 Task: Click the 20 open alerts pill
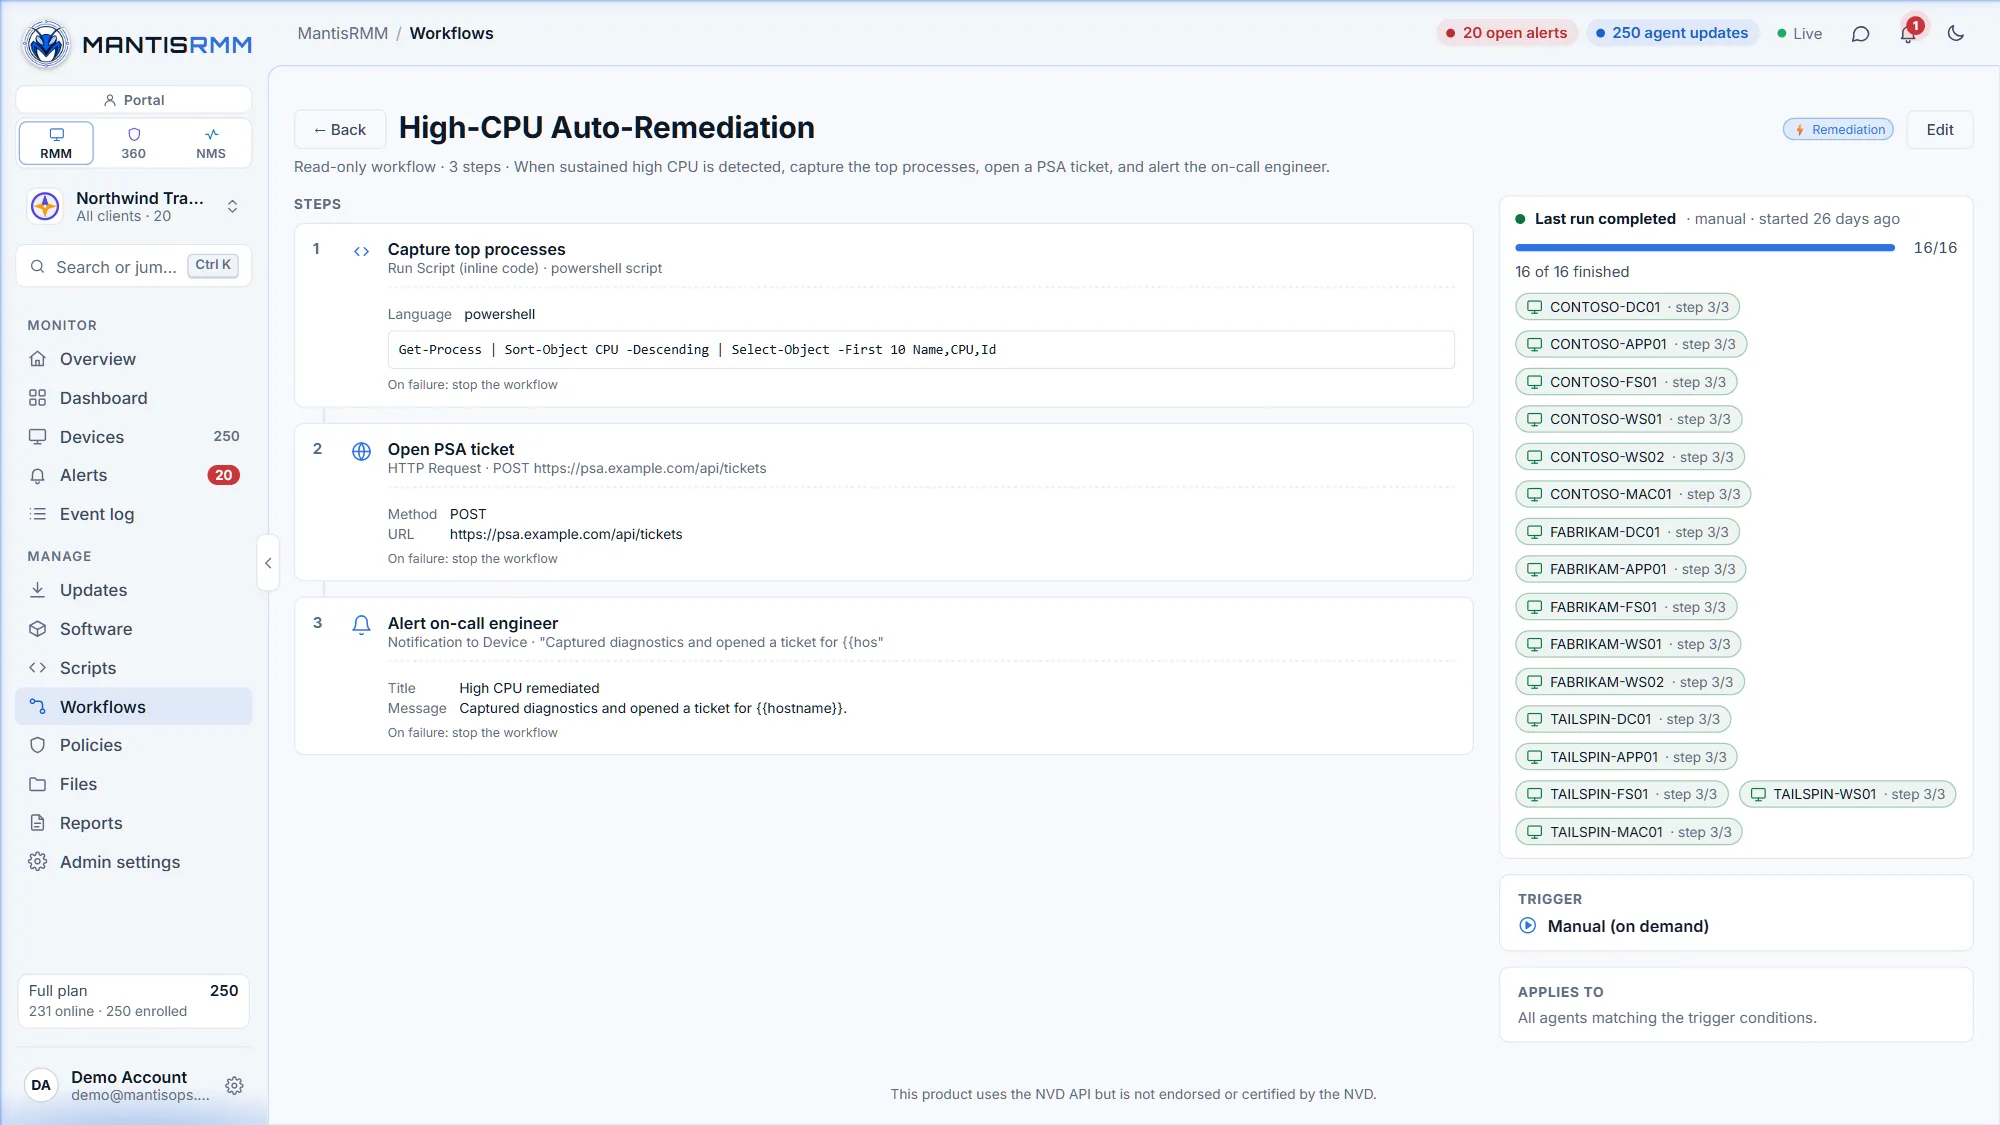(1506, 33)
